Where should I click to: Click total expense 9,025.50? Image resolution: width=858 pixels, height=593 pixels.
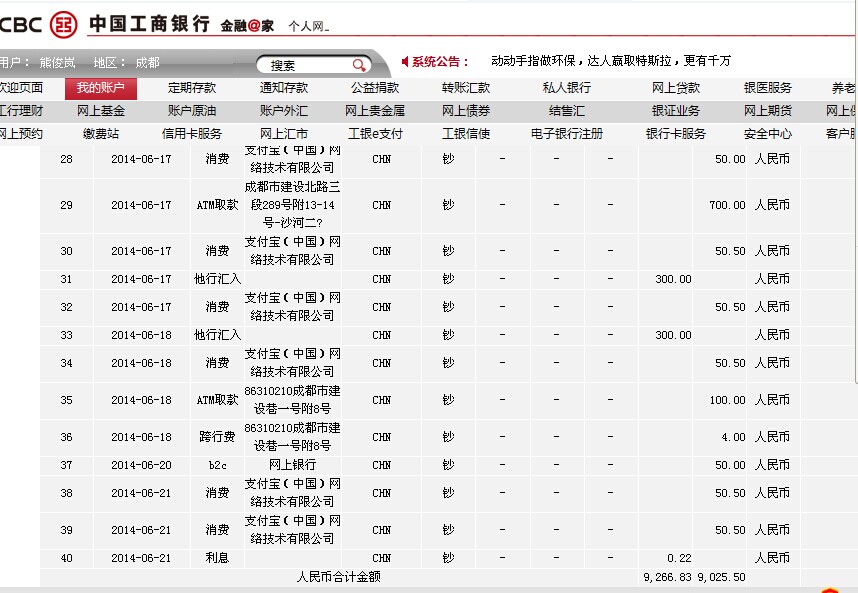721,577
